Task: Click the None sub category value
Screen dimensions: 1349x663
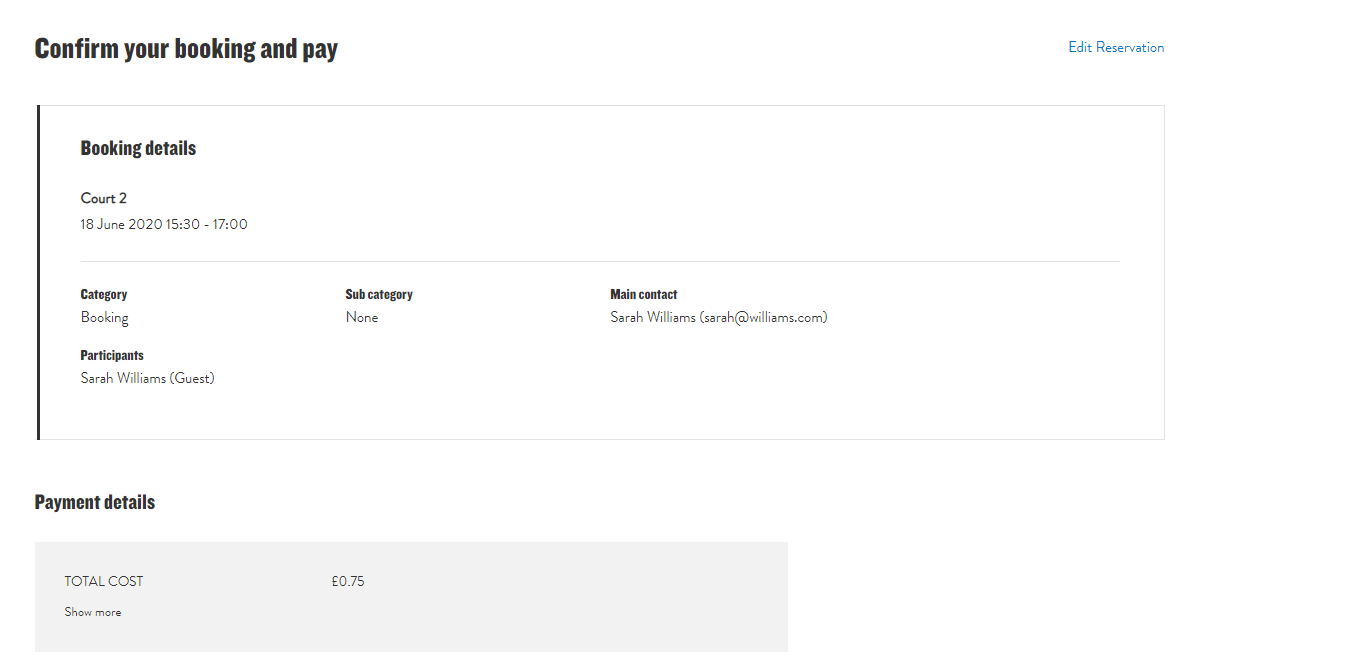Action: click(362, 317)
